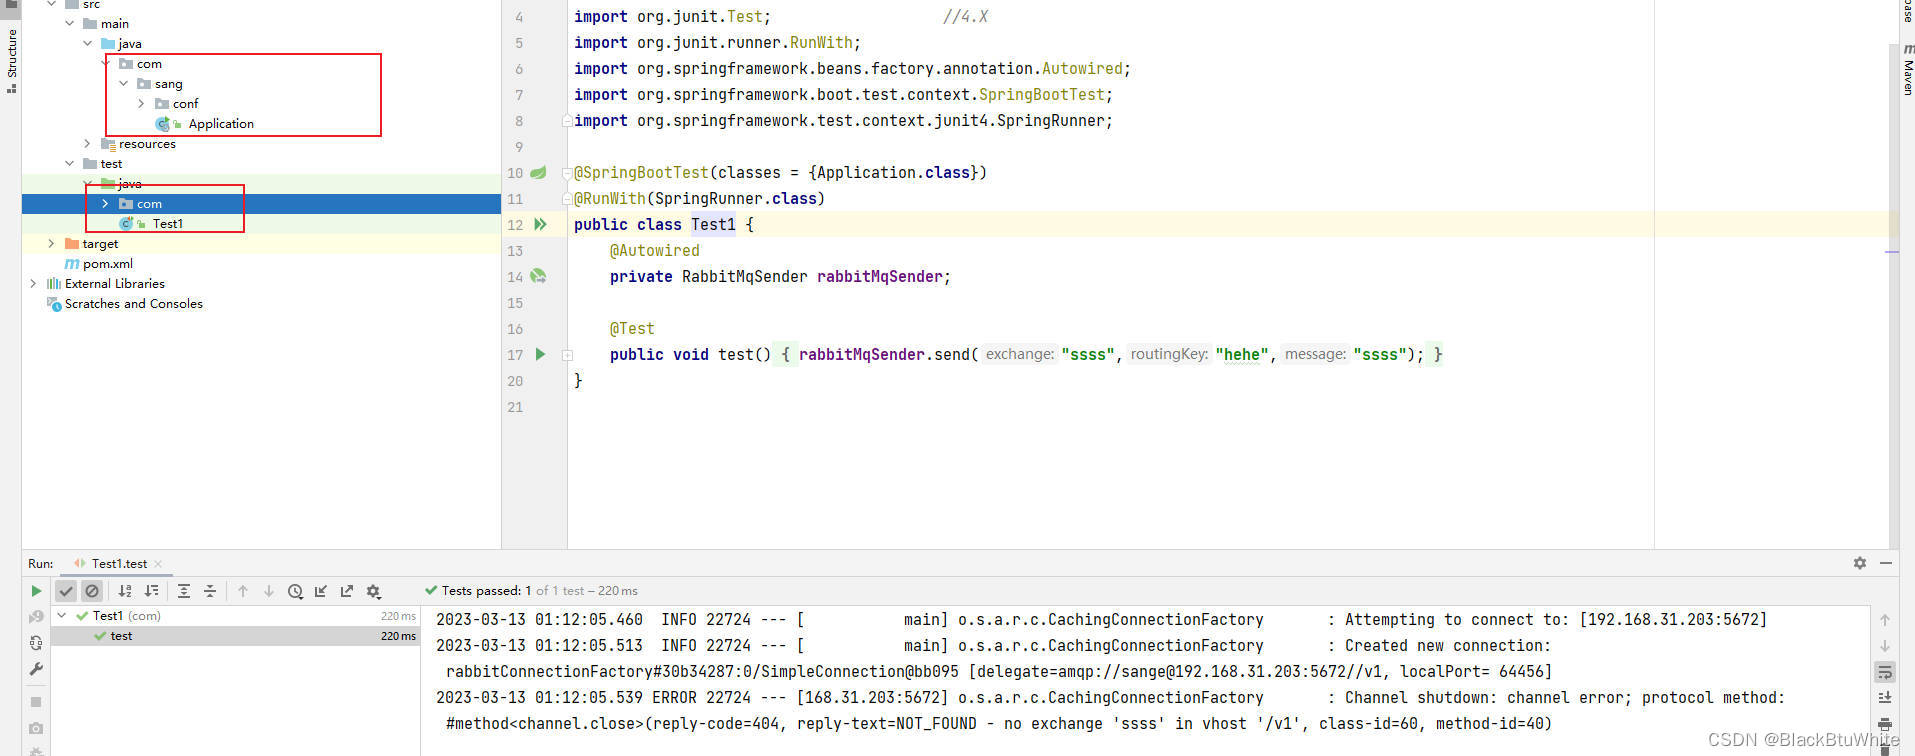
Task: Expand the conf package
Action: click(141, 103)
